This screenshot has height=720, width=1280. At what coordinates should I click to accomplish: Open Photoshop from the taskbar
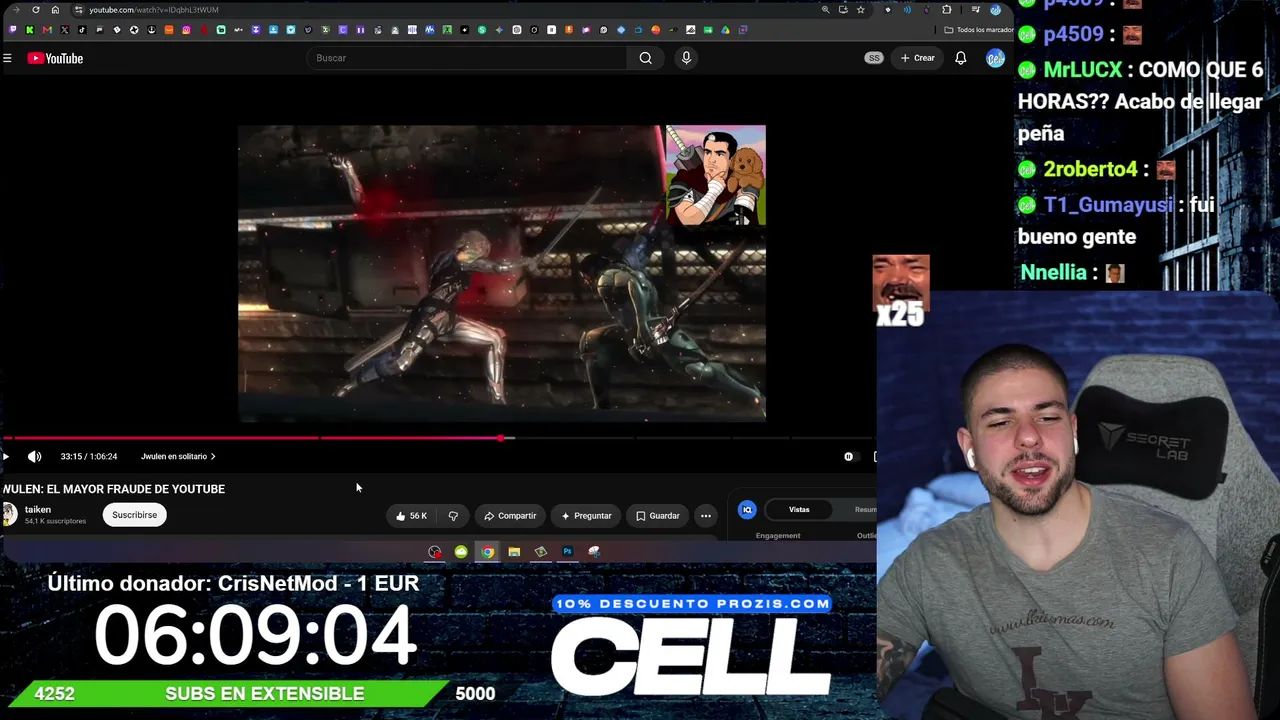(567, 552)
